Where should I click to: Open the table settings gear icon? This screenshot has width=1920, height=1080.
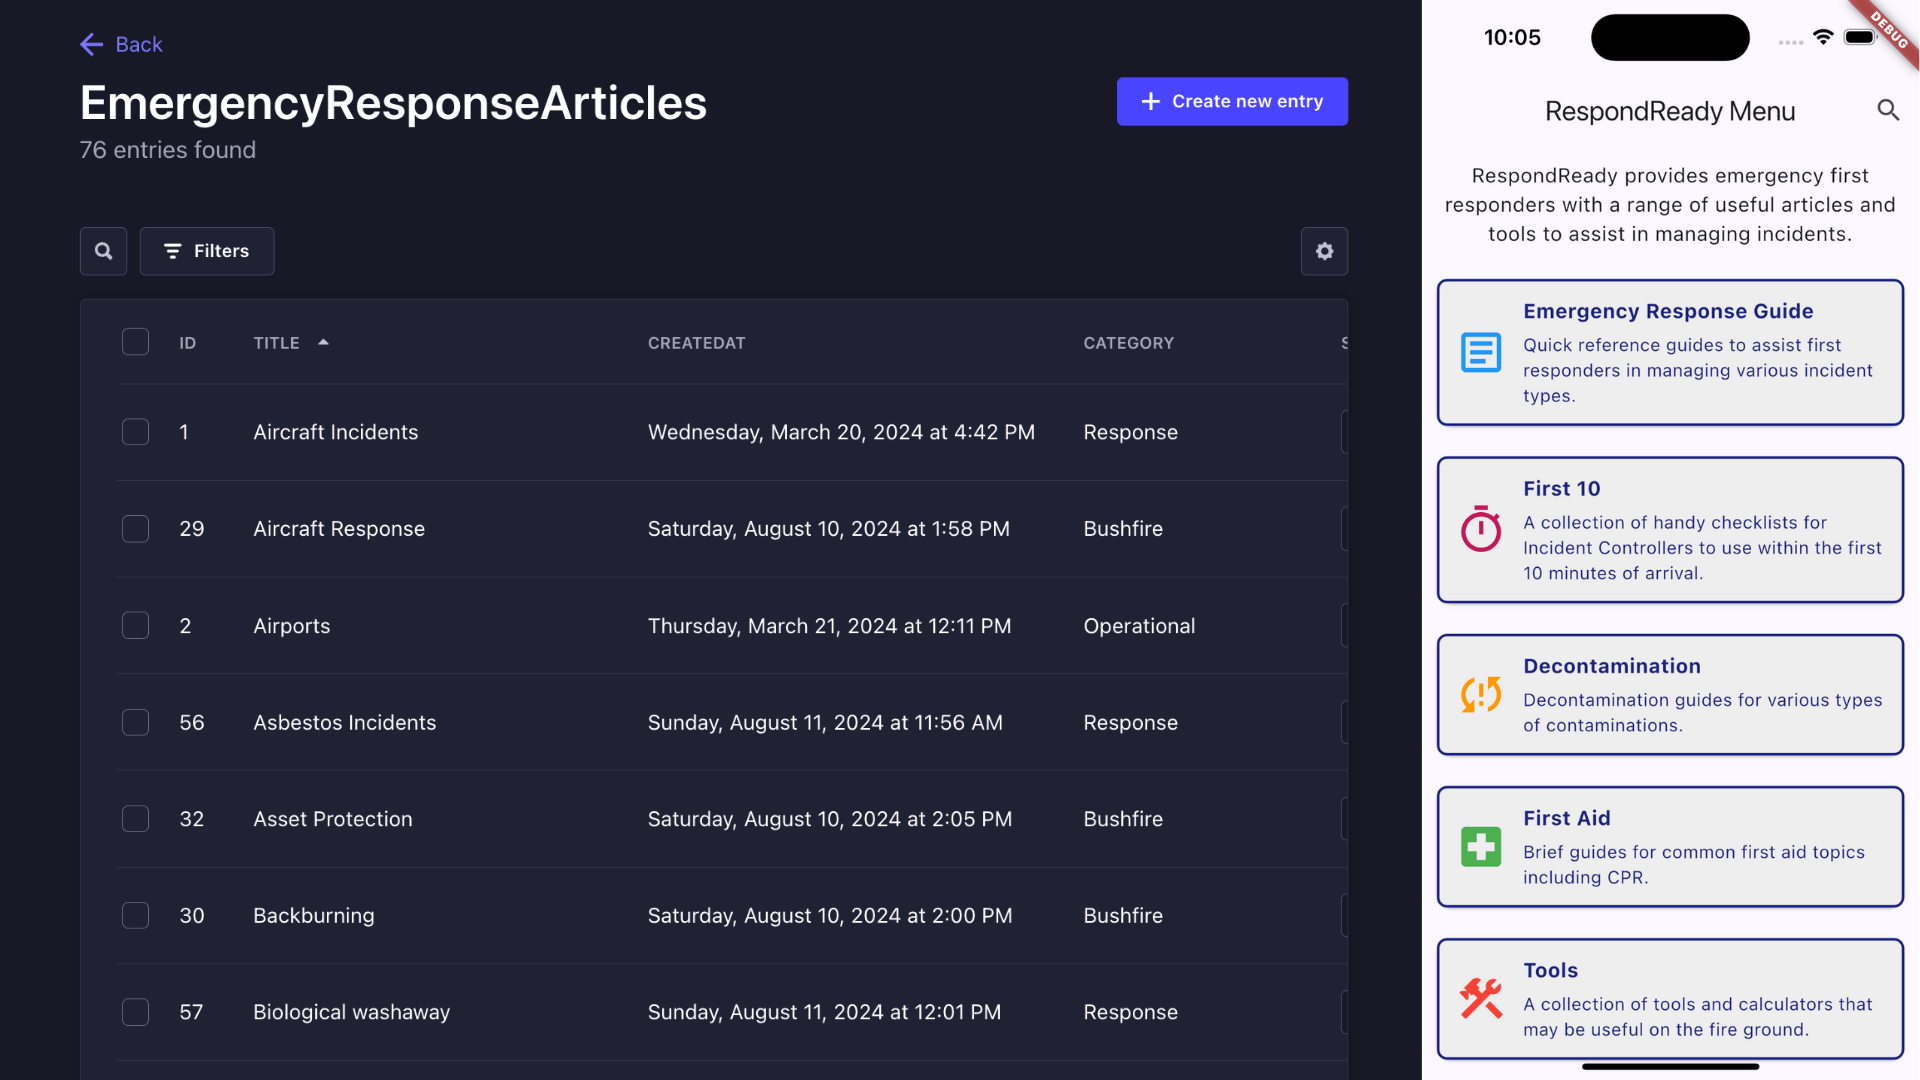pyautogui.click(x=1324, y=251)
